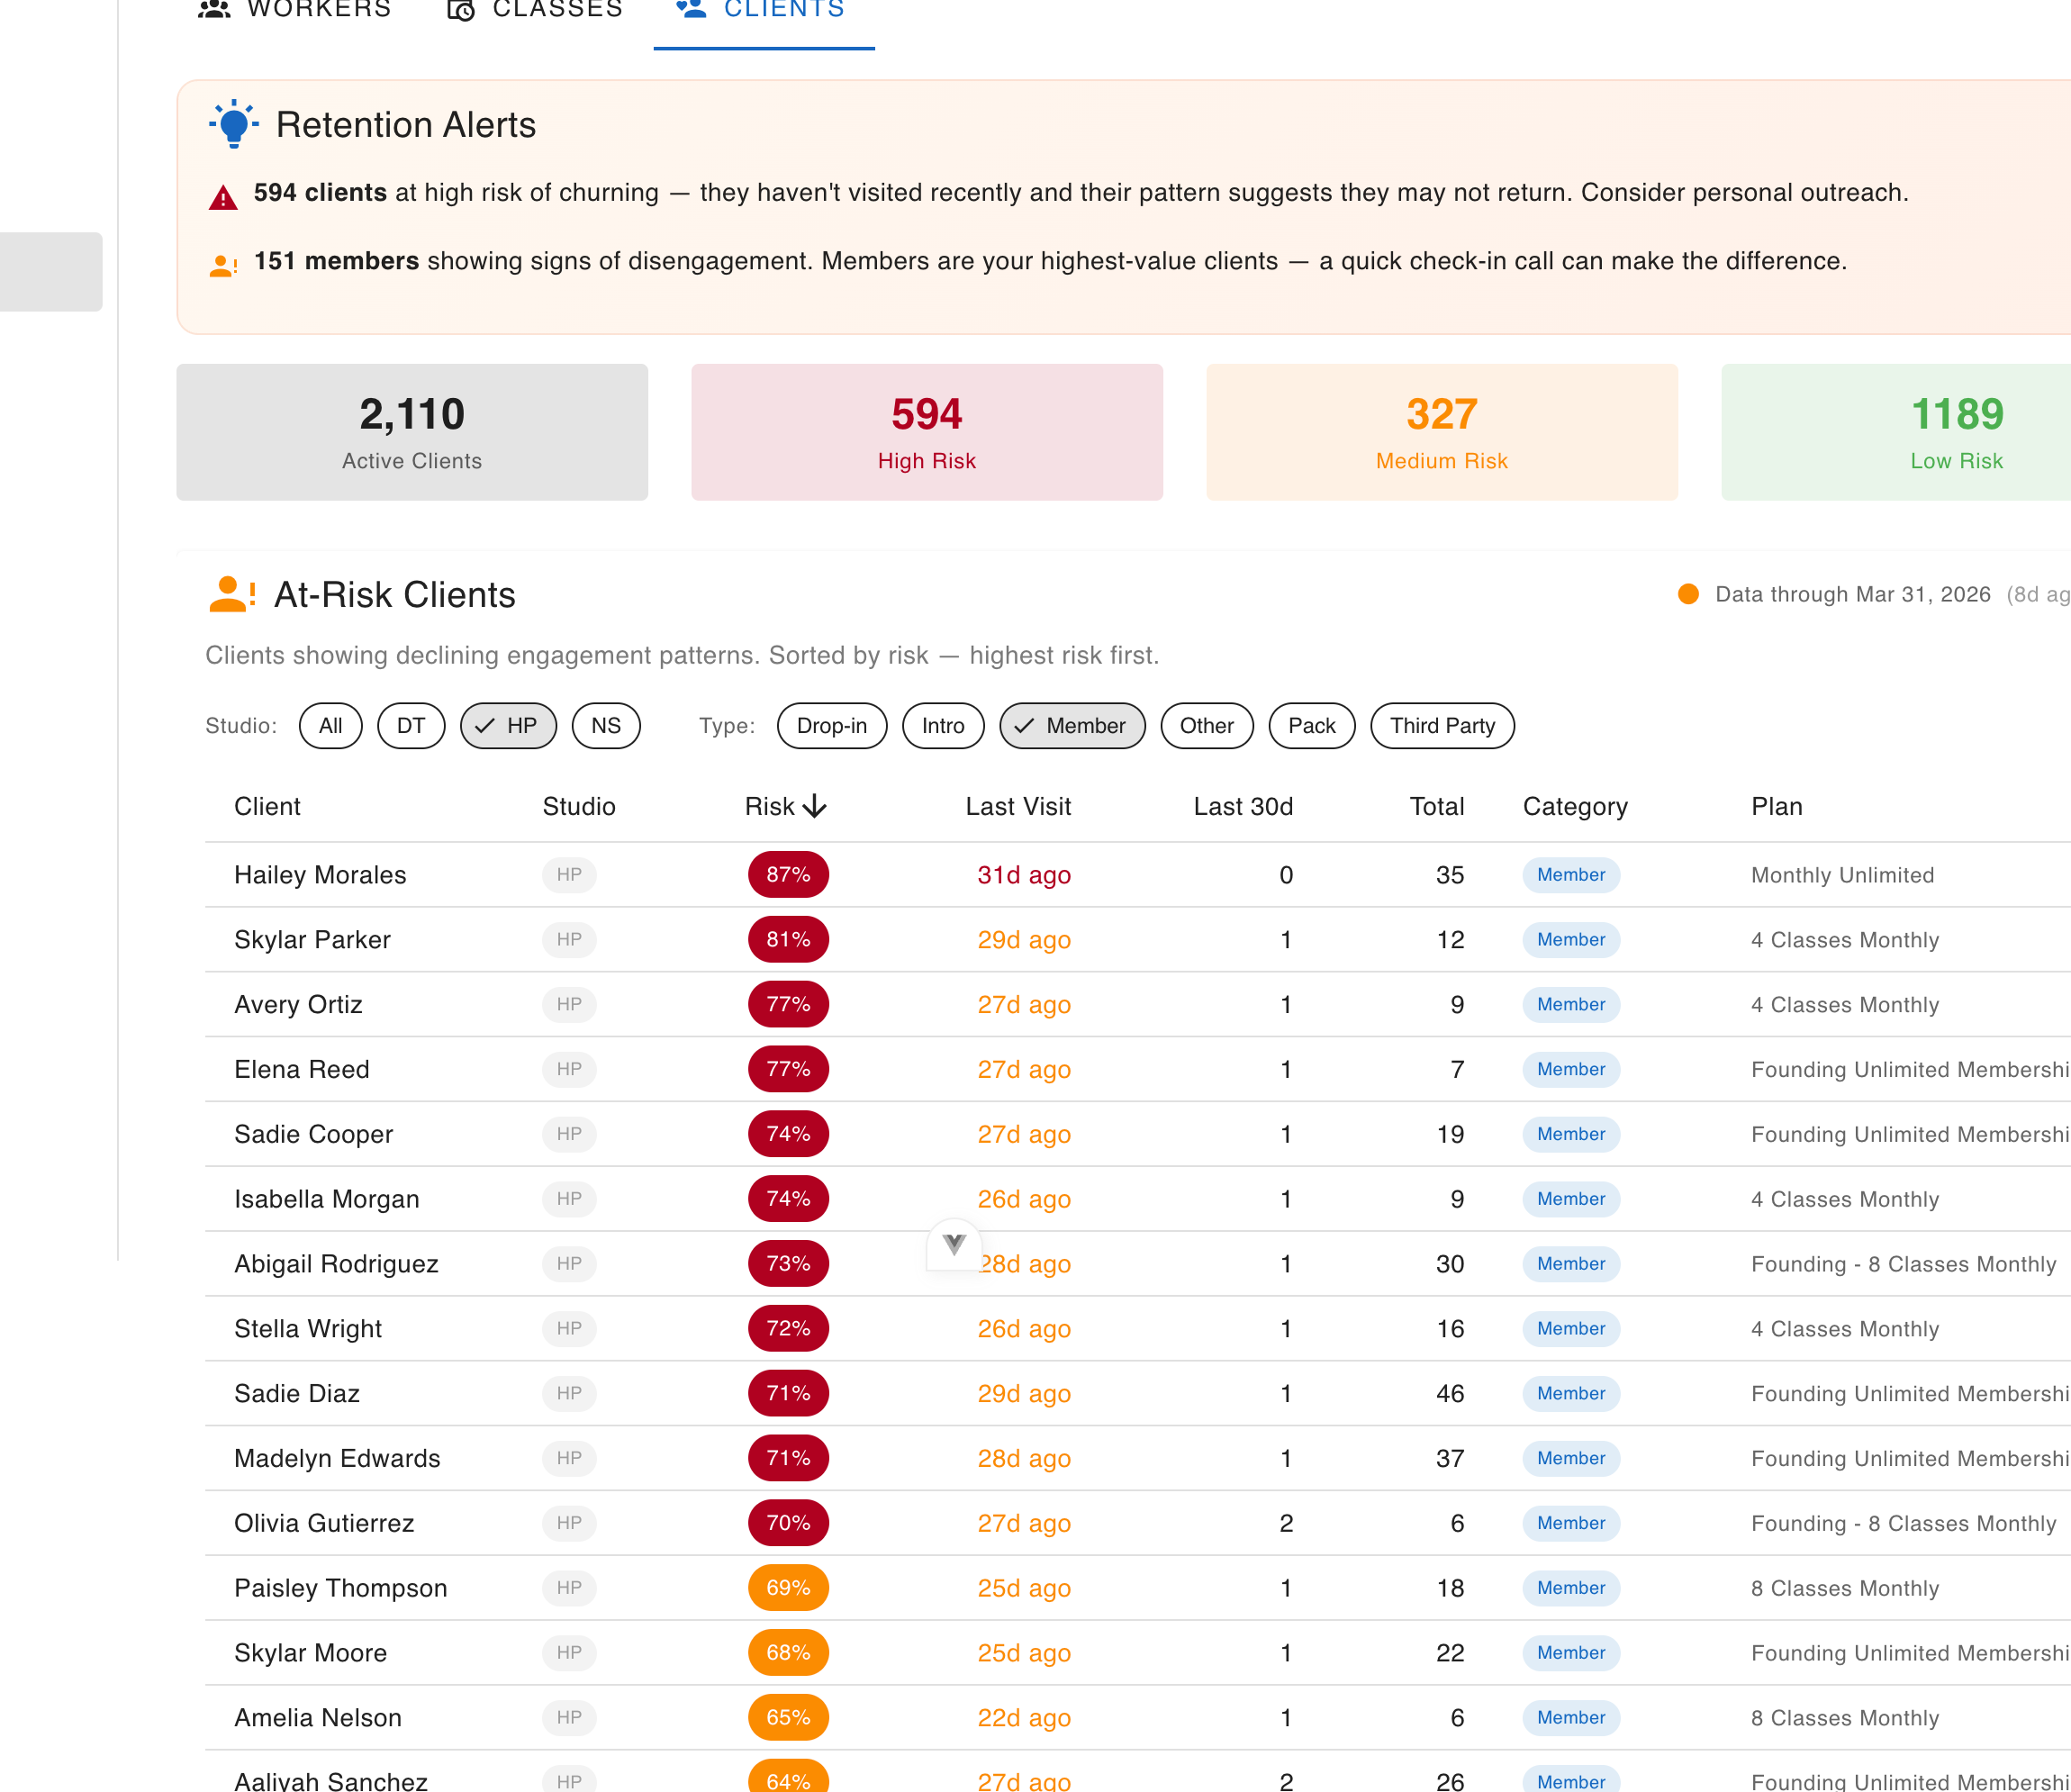Select client Elena Reed
This screenshot has width=2071, height=1792.
302,1069
